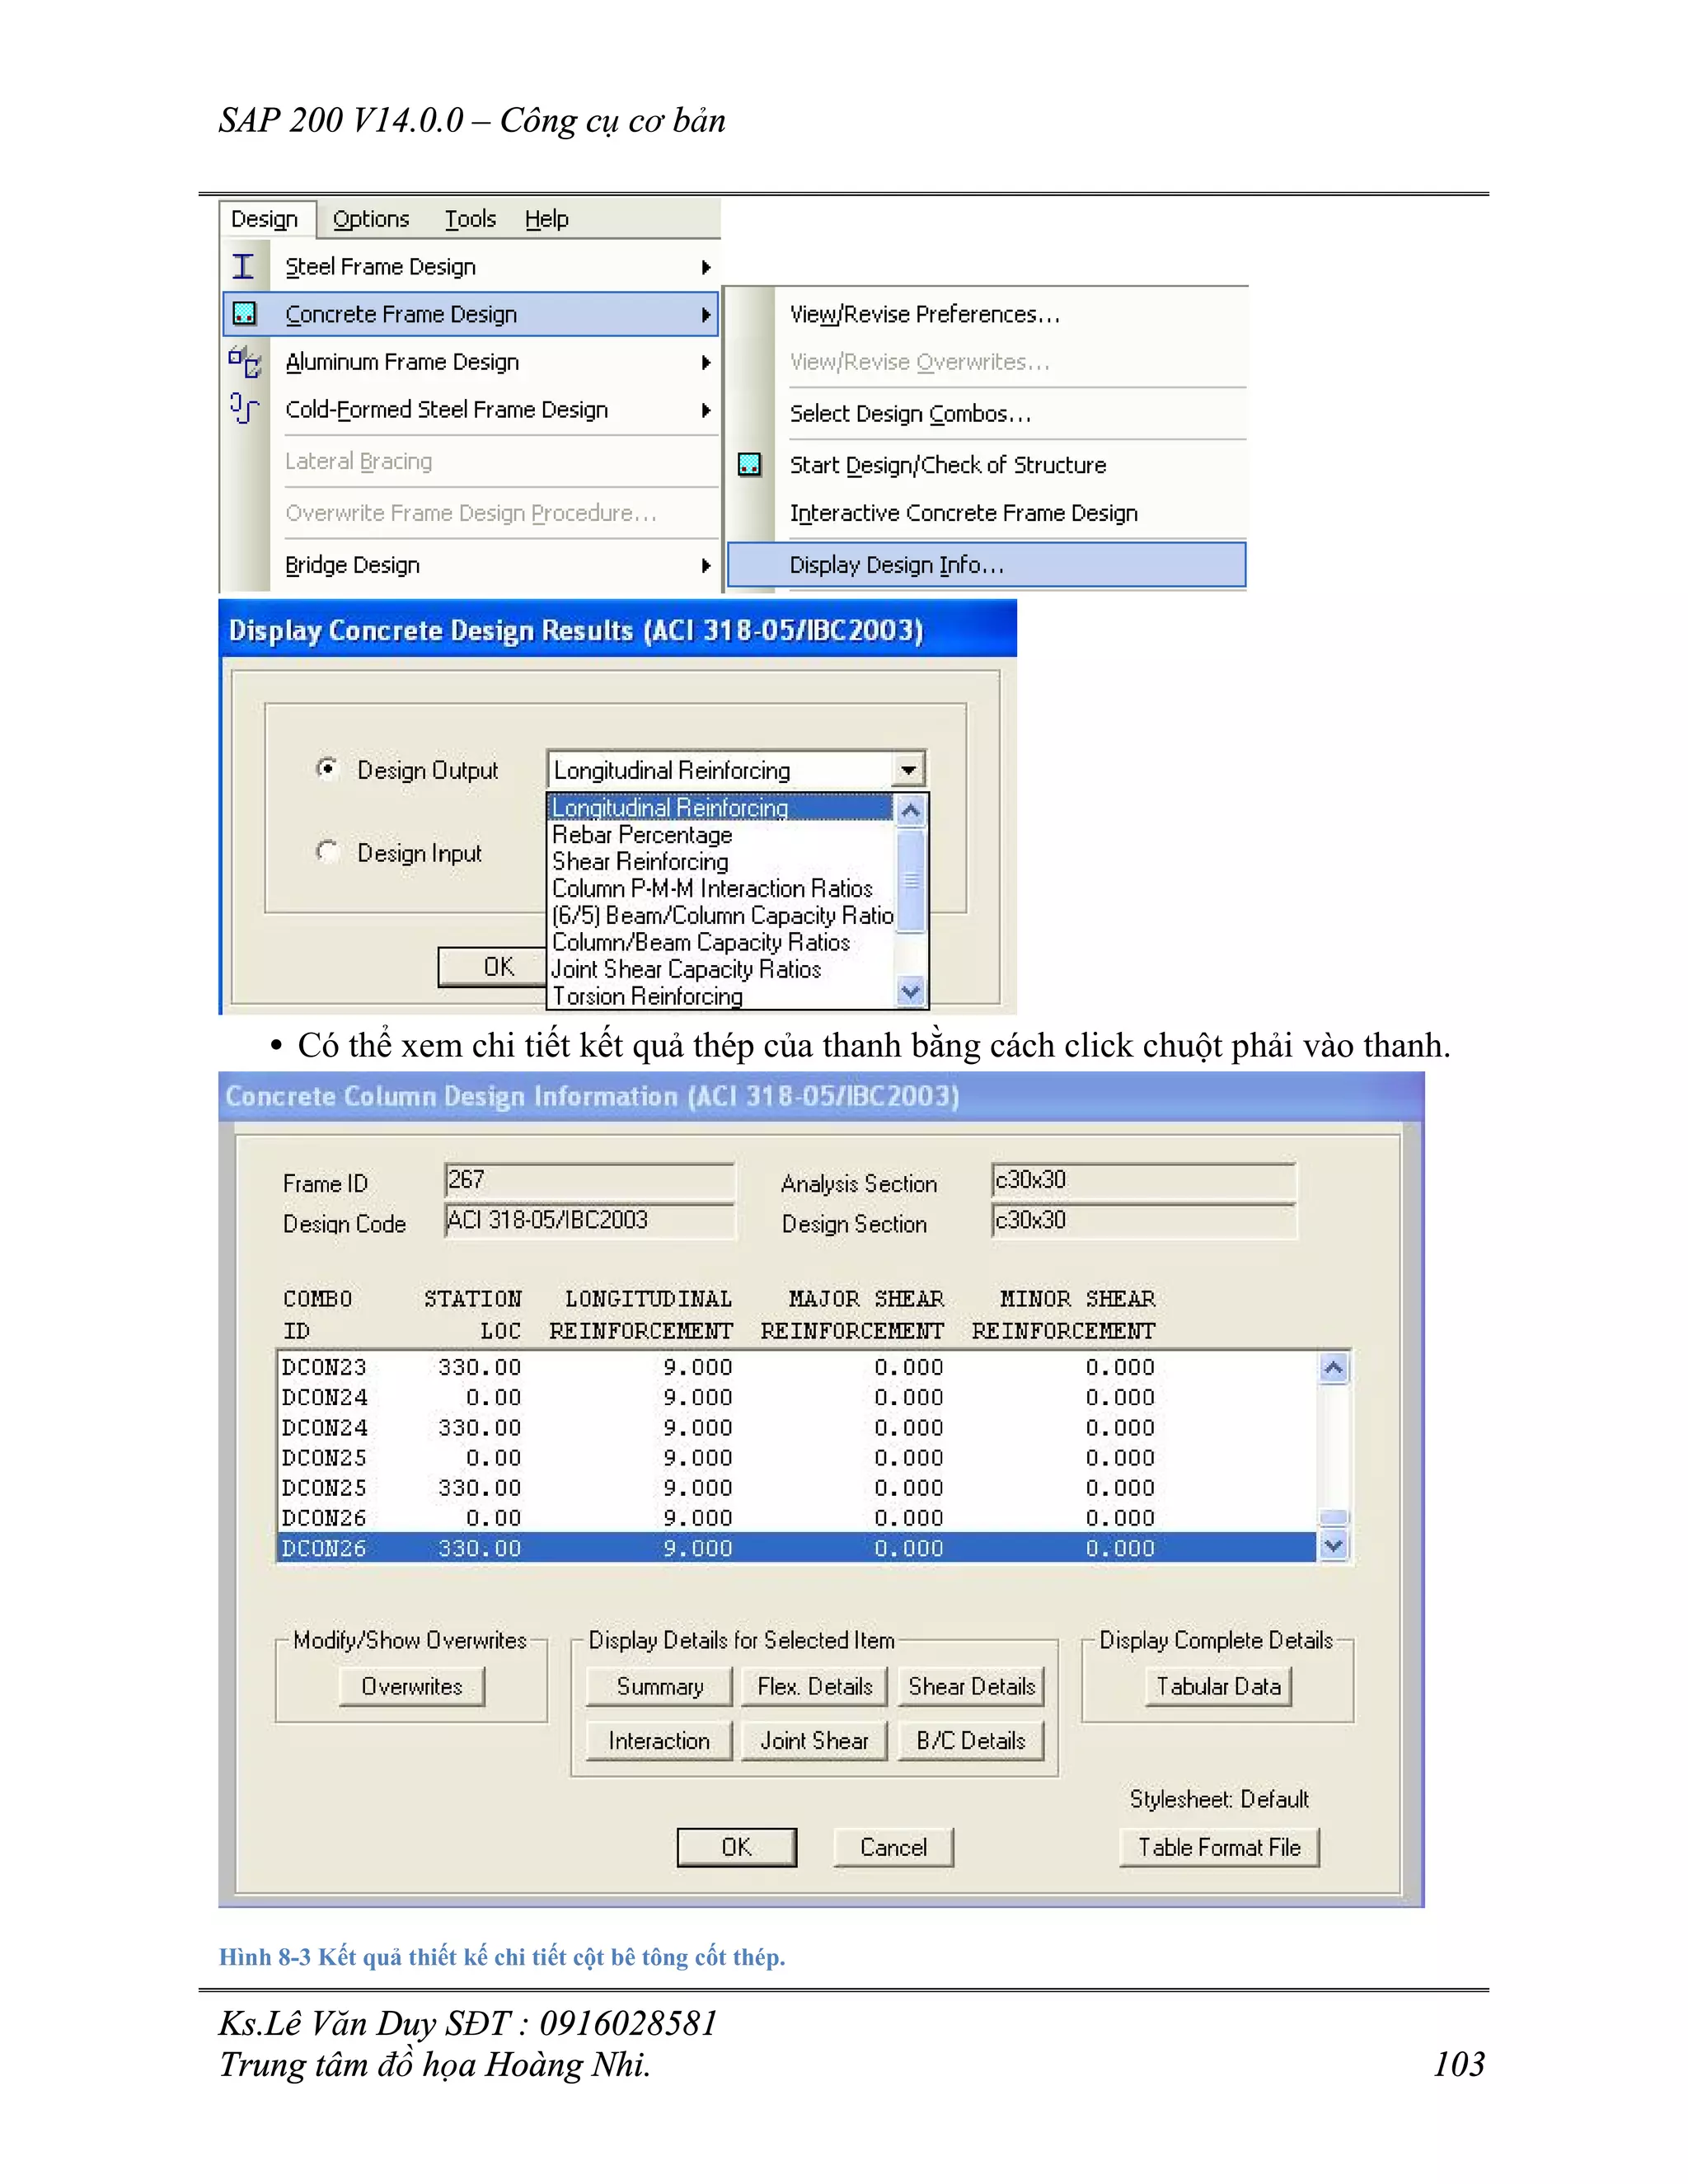Image resolution: width=1688 pixels, height=2184 pixels.
Task: Click the Joint Shear button
Action: 815,1741
